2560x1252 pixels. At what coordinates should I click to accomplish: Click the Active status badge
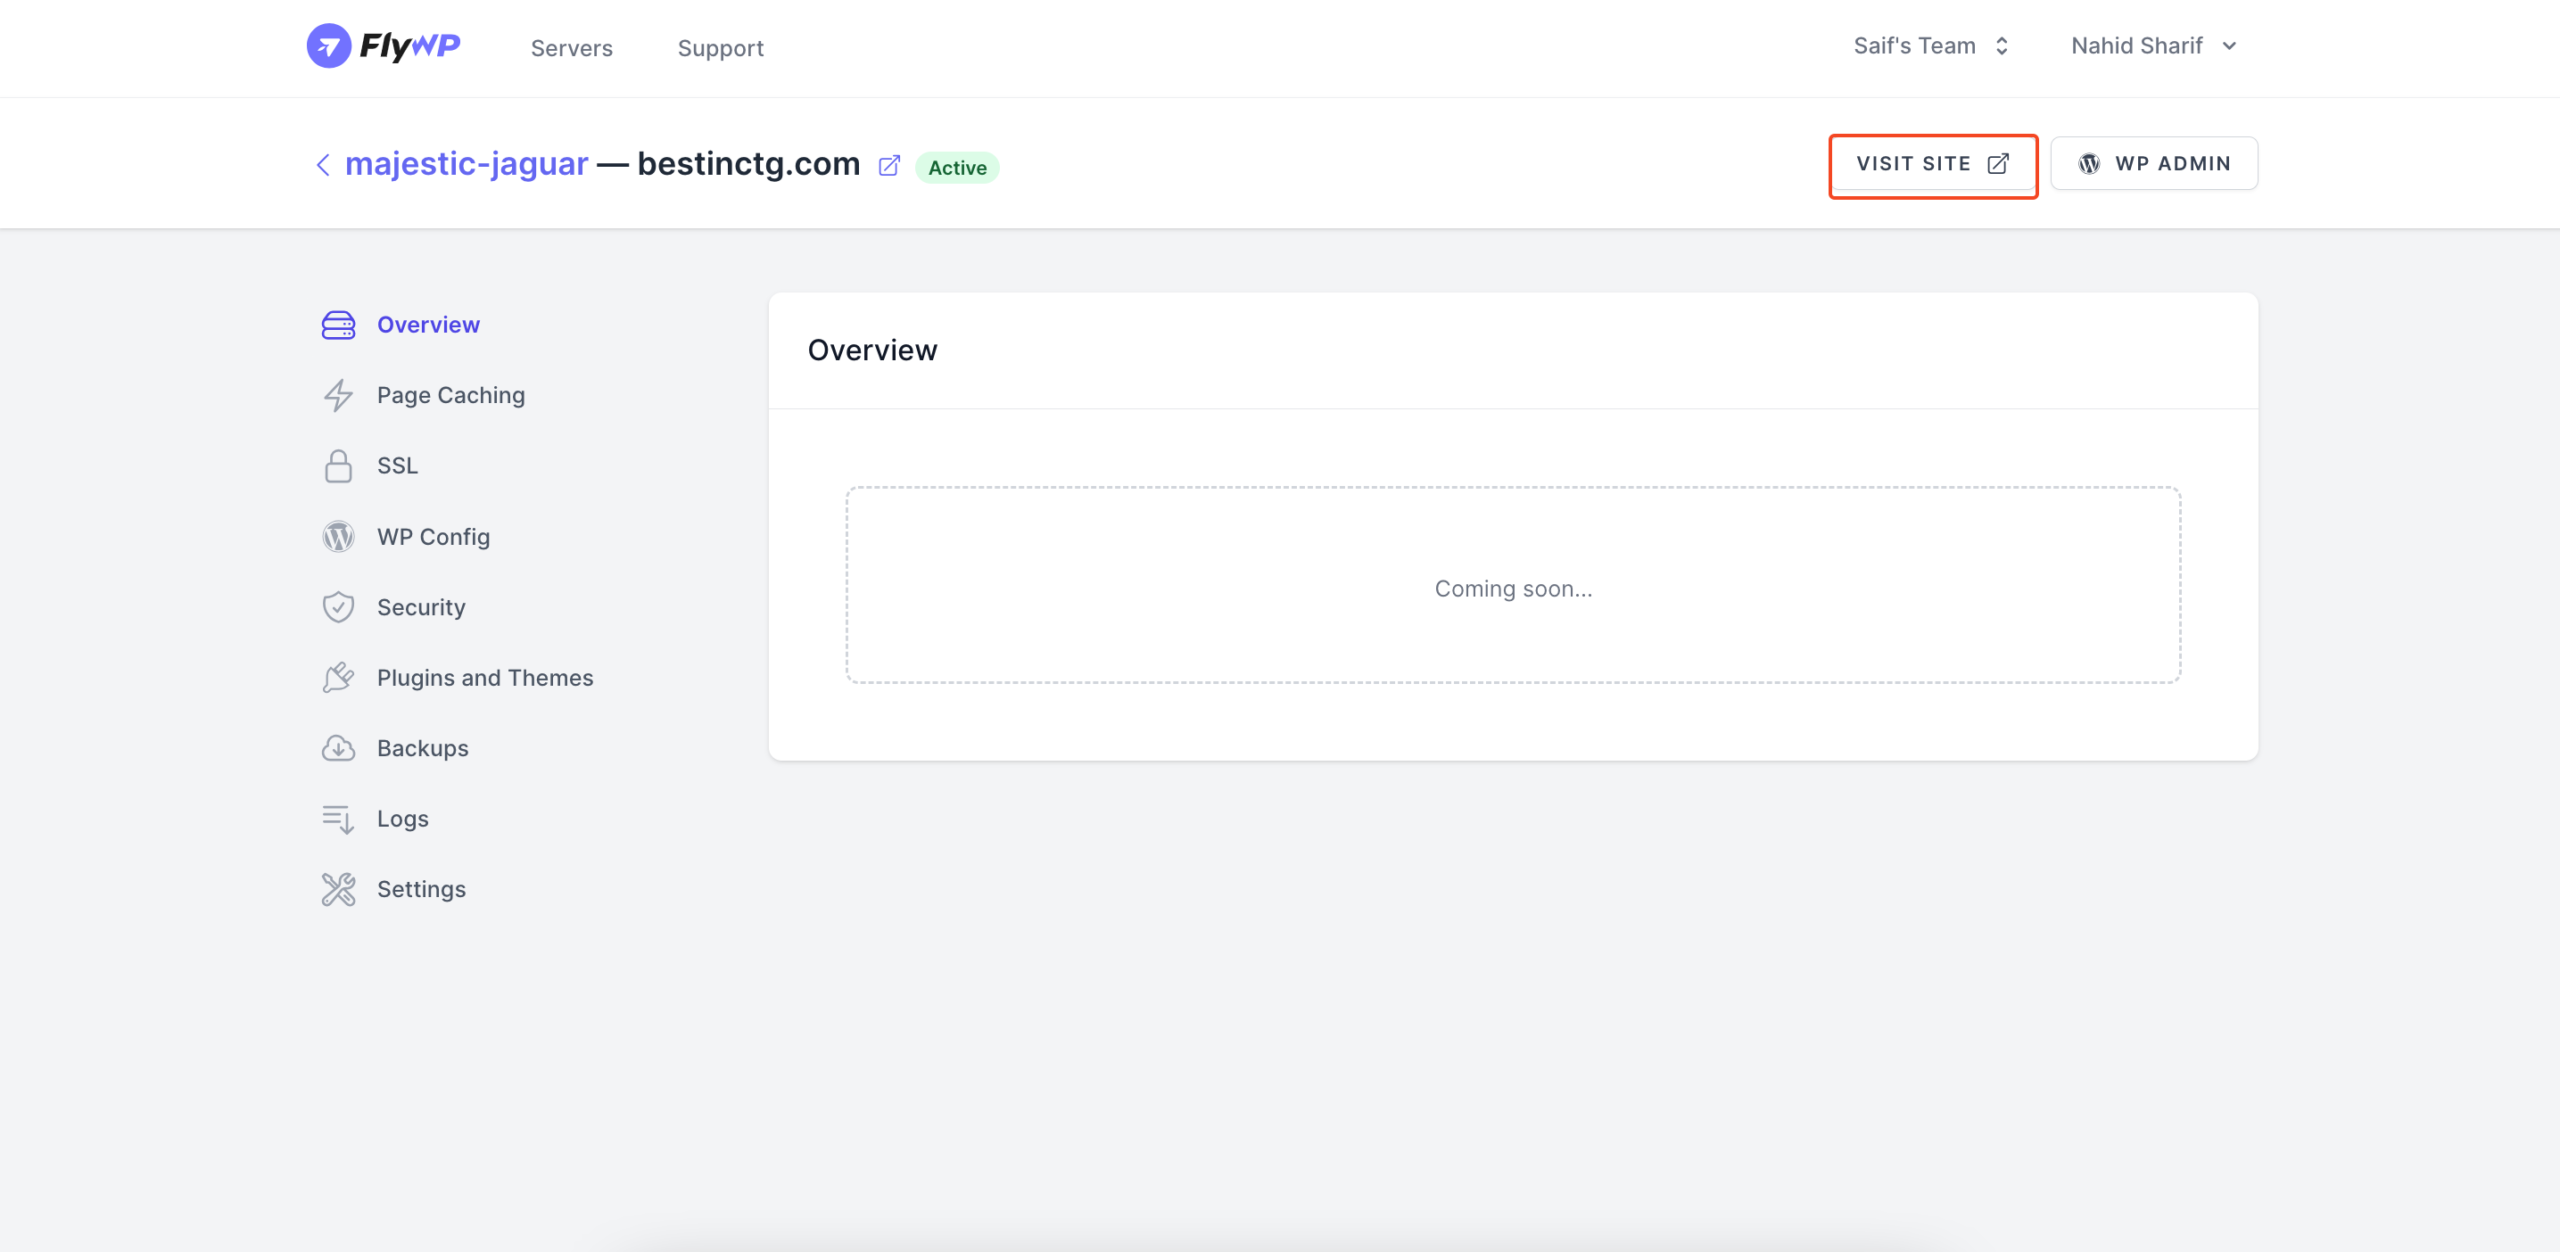957,168
